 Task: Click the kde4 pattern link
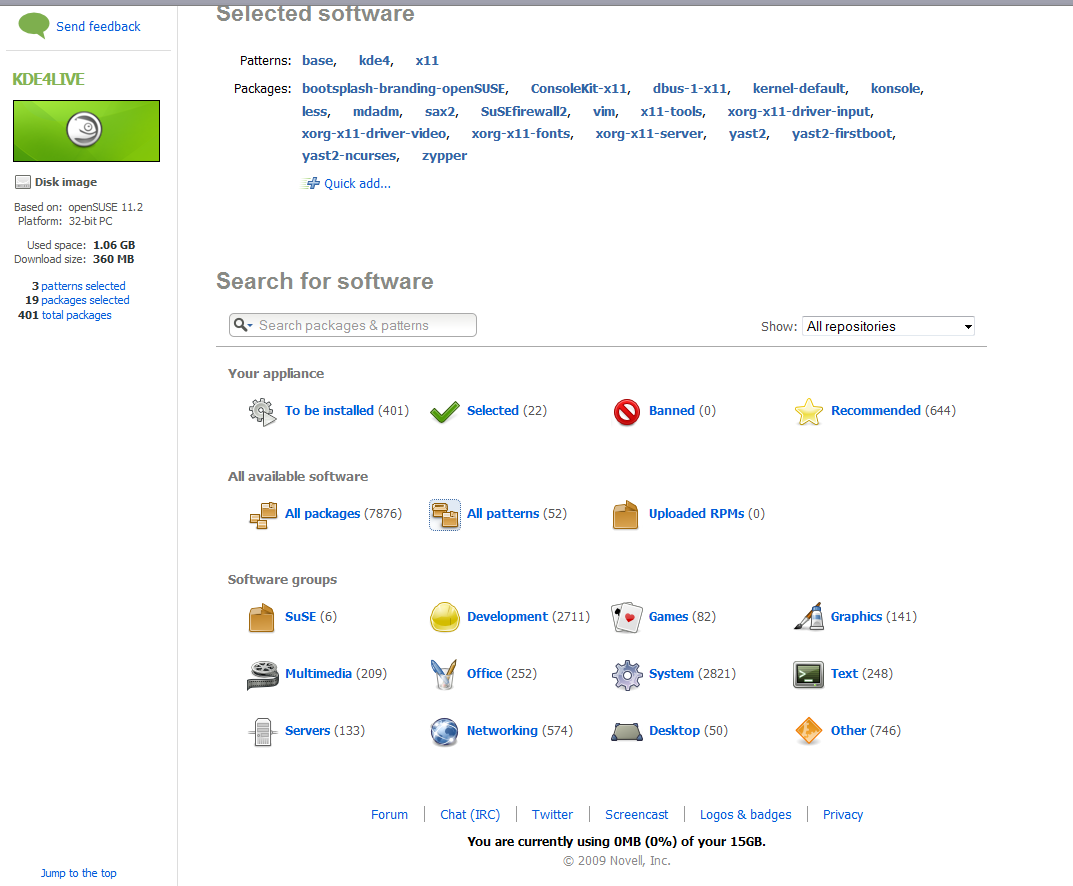click(x=374, y=60)
